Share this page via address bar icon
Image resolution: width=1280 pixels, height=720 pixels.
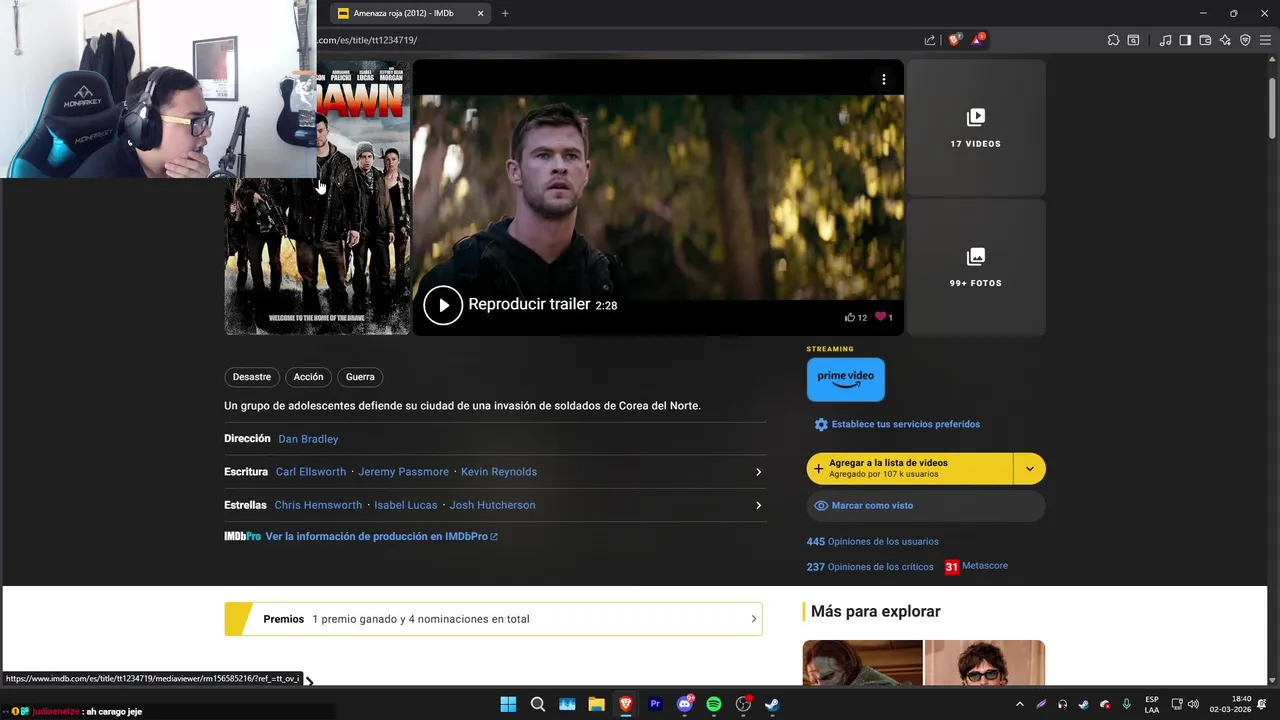point(930,40)
